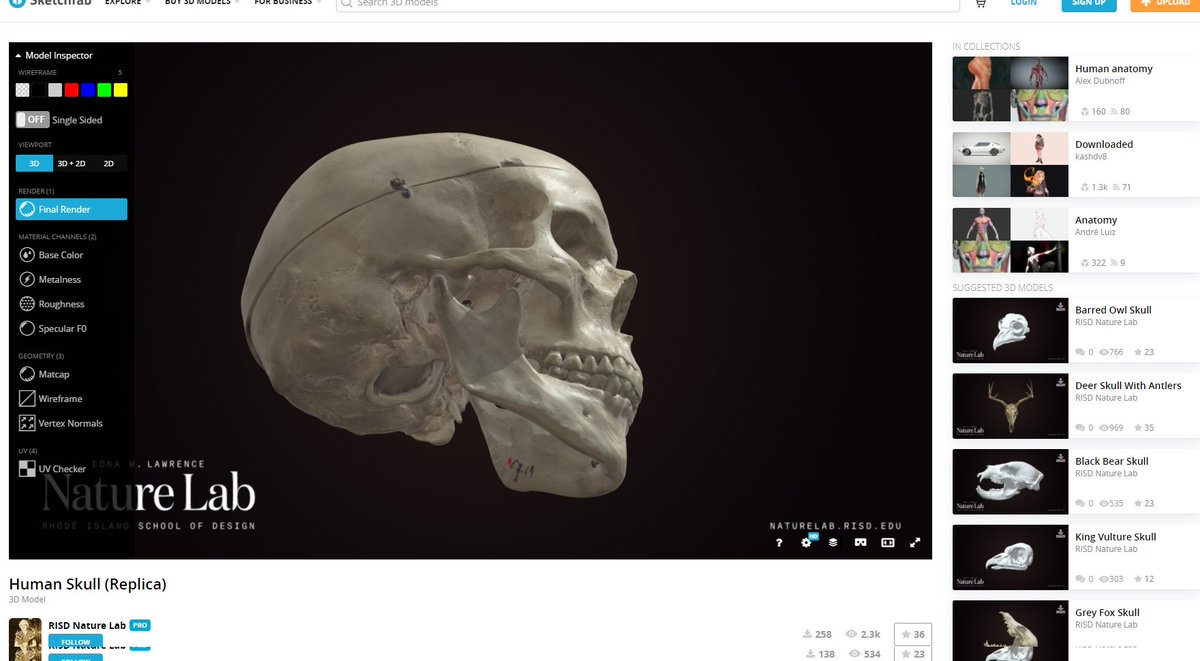Click the PRO badge beside RISD Nature Lab
The height and width of the screenshot is (661, 1200).
tap(139, 625)
